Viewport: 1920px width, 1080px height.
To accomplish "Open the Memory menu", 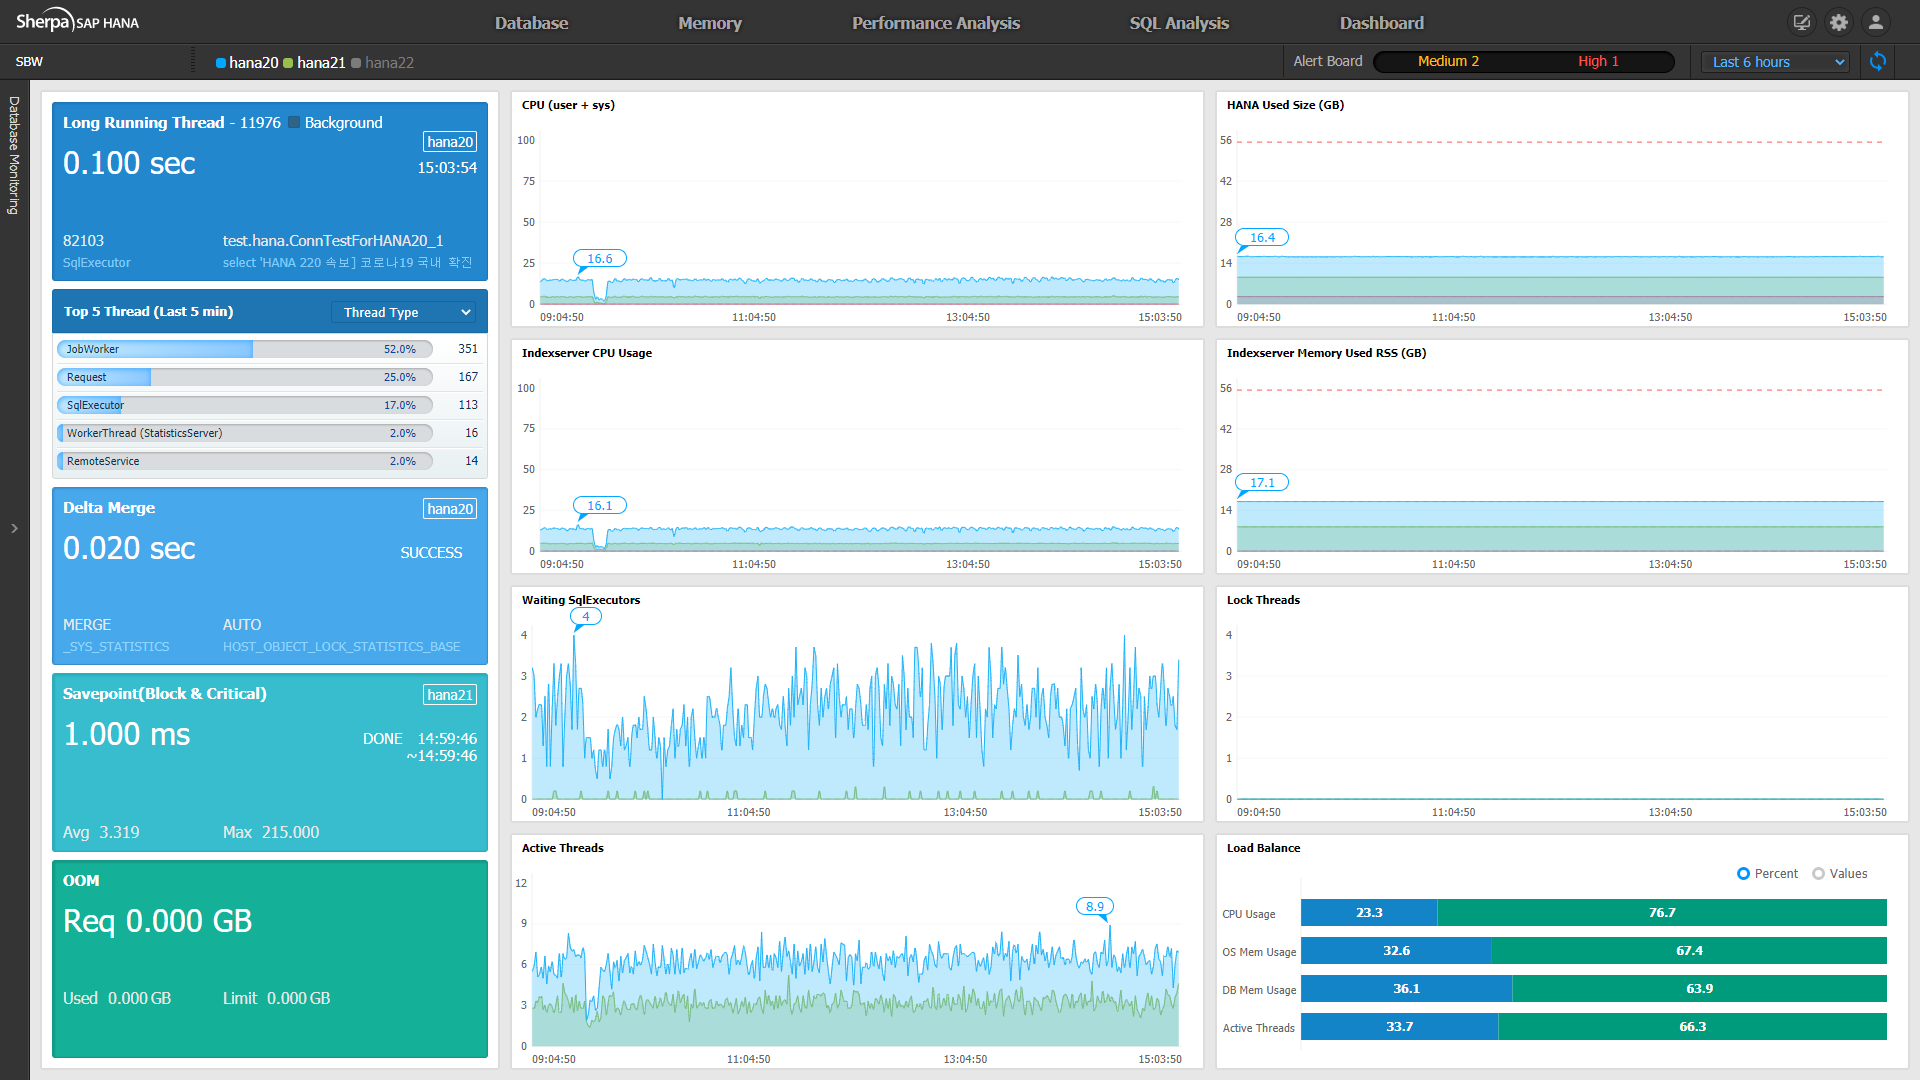I will (710, 23).
